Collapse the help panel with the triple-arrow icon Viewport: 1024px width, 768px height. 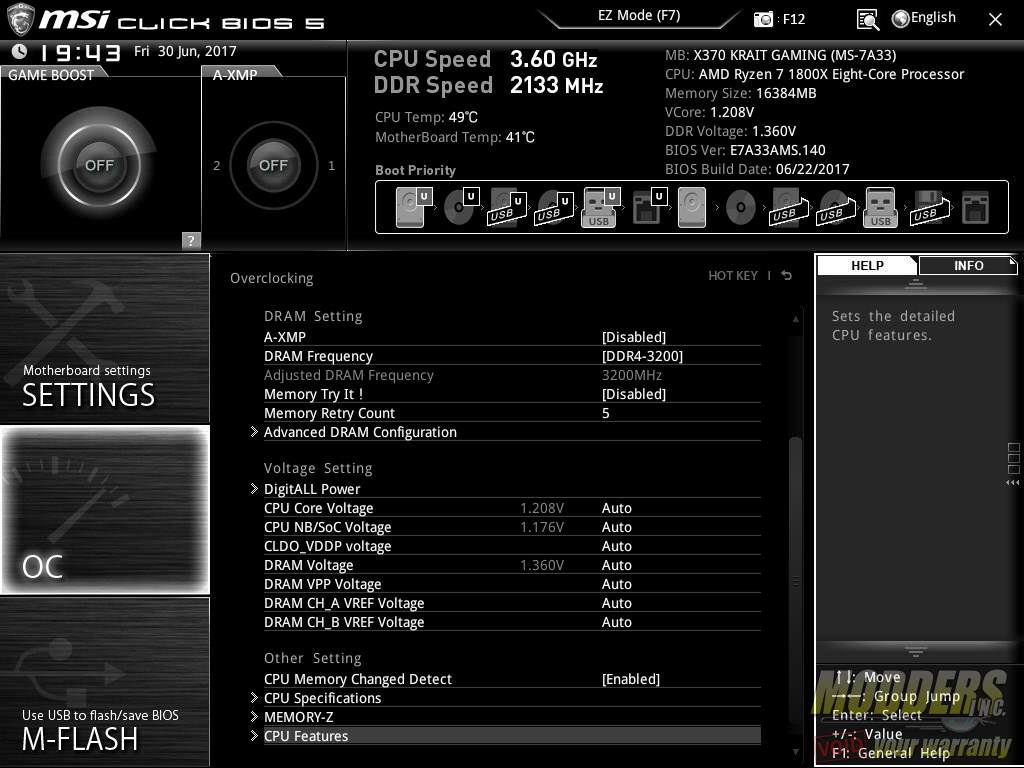1012,483
